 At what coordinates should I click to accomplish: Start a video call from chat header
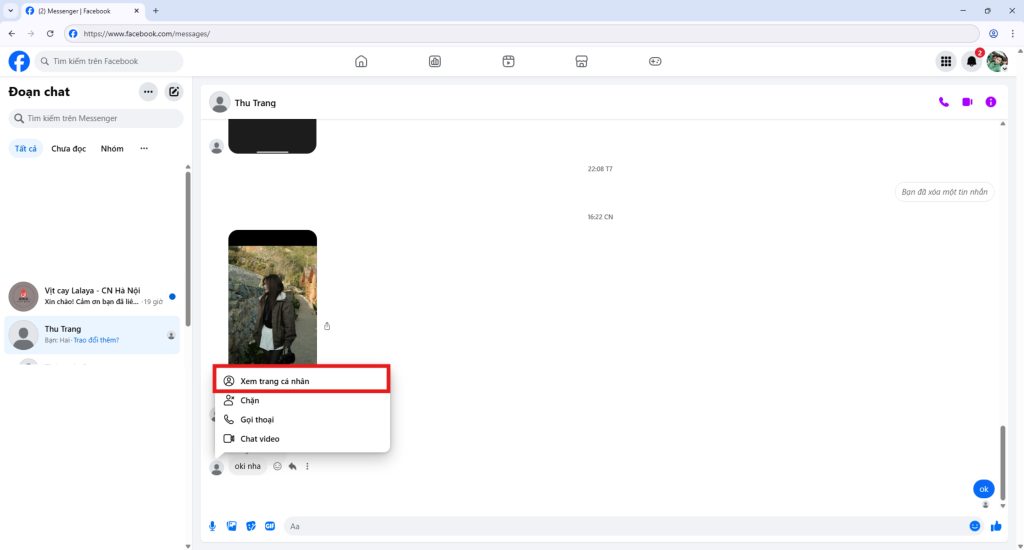point(967,102)
